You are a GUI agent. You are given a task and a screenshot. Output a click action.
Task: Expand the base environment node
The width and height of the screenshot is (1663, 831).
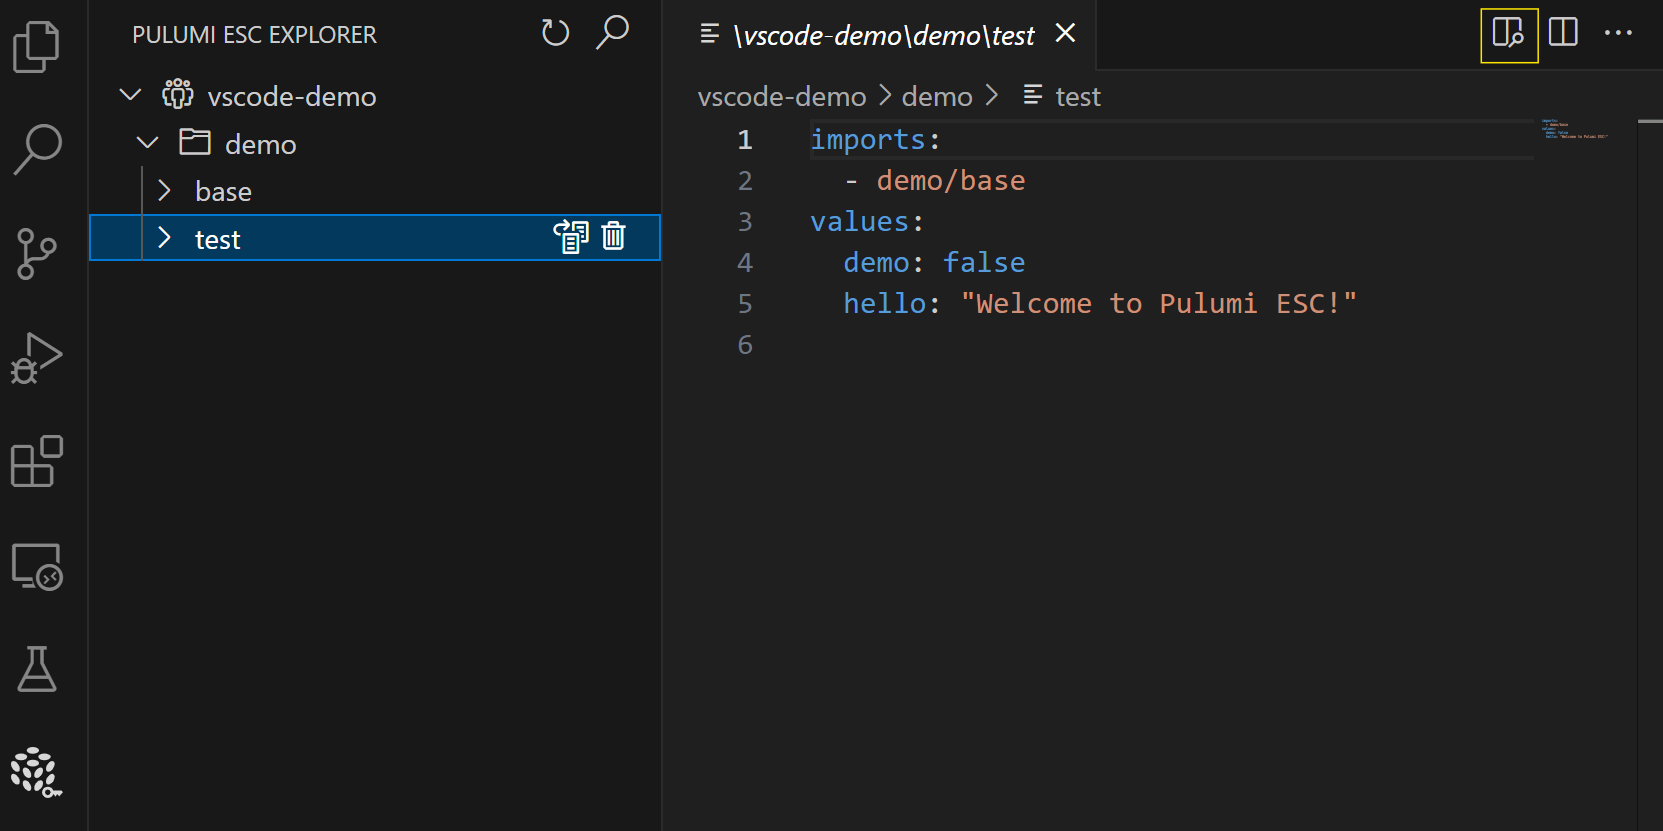click(165, 190)
